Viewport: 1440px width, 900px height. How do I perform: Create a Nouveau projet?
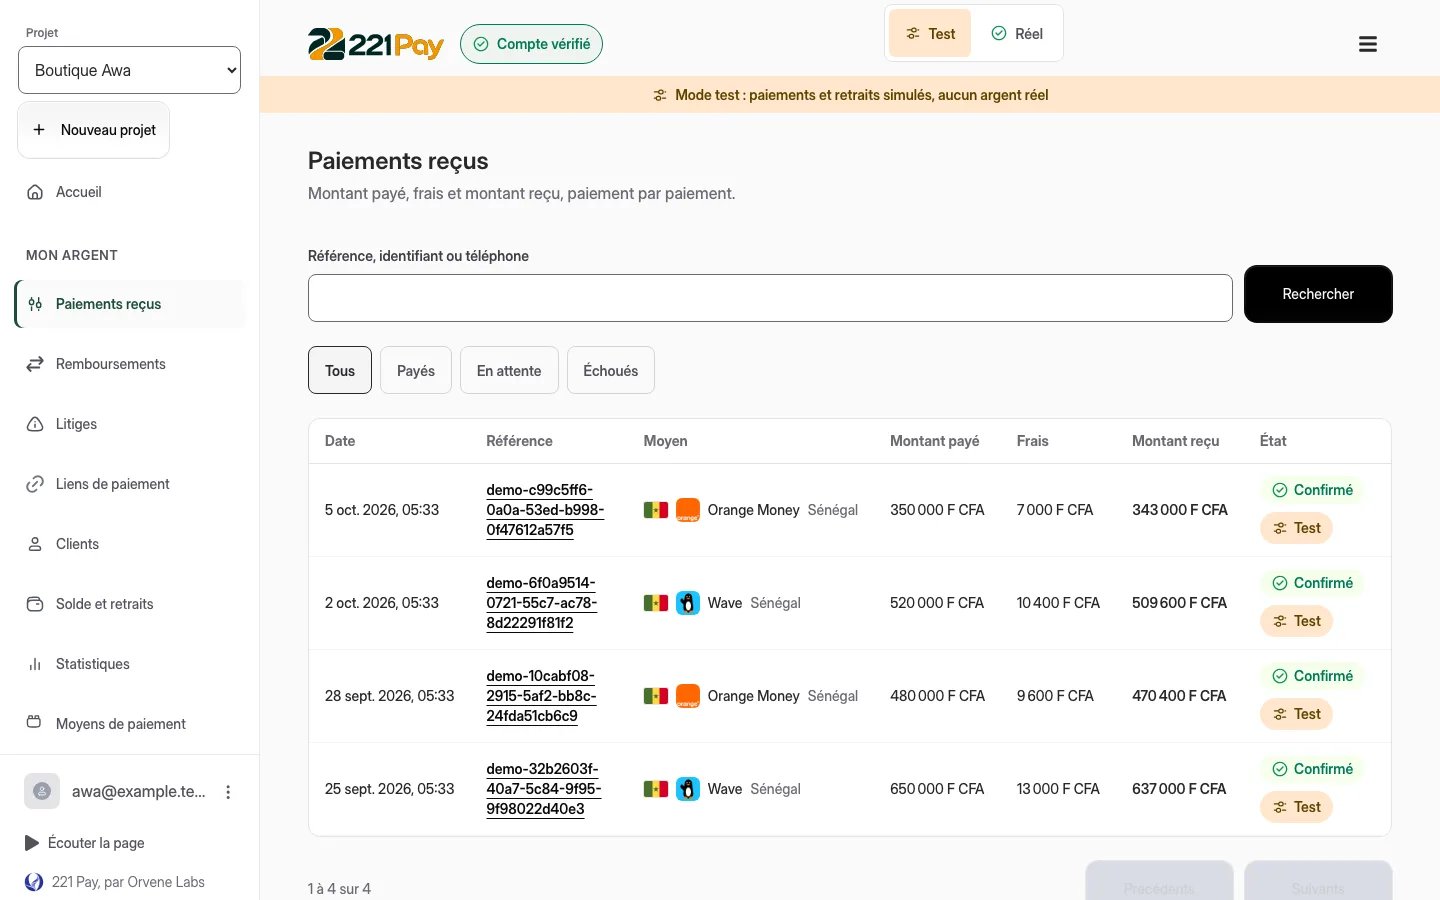coord(94,130)
